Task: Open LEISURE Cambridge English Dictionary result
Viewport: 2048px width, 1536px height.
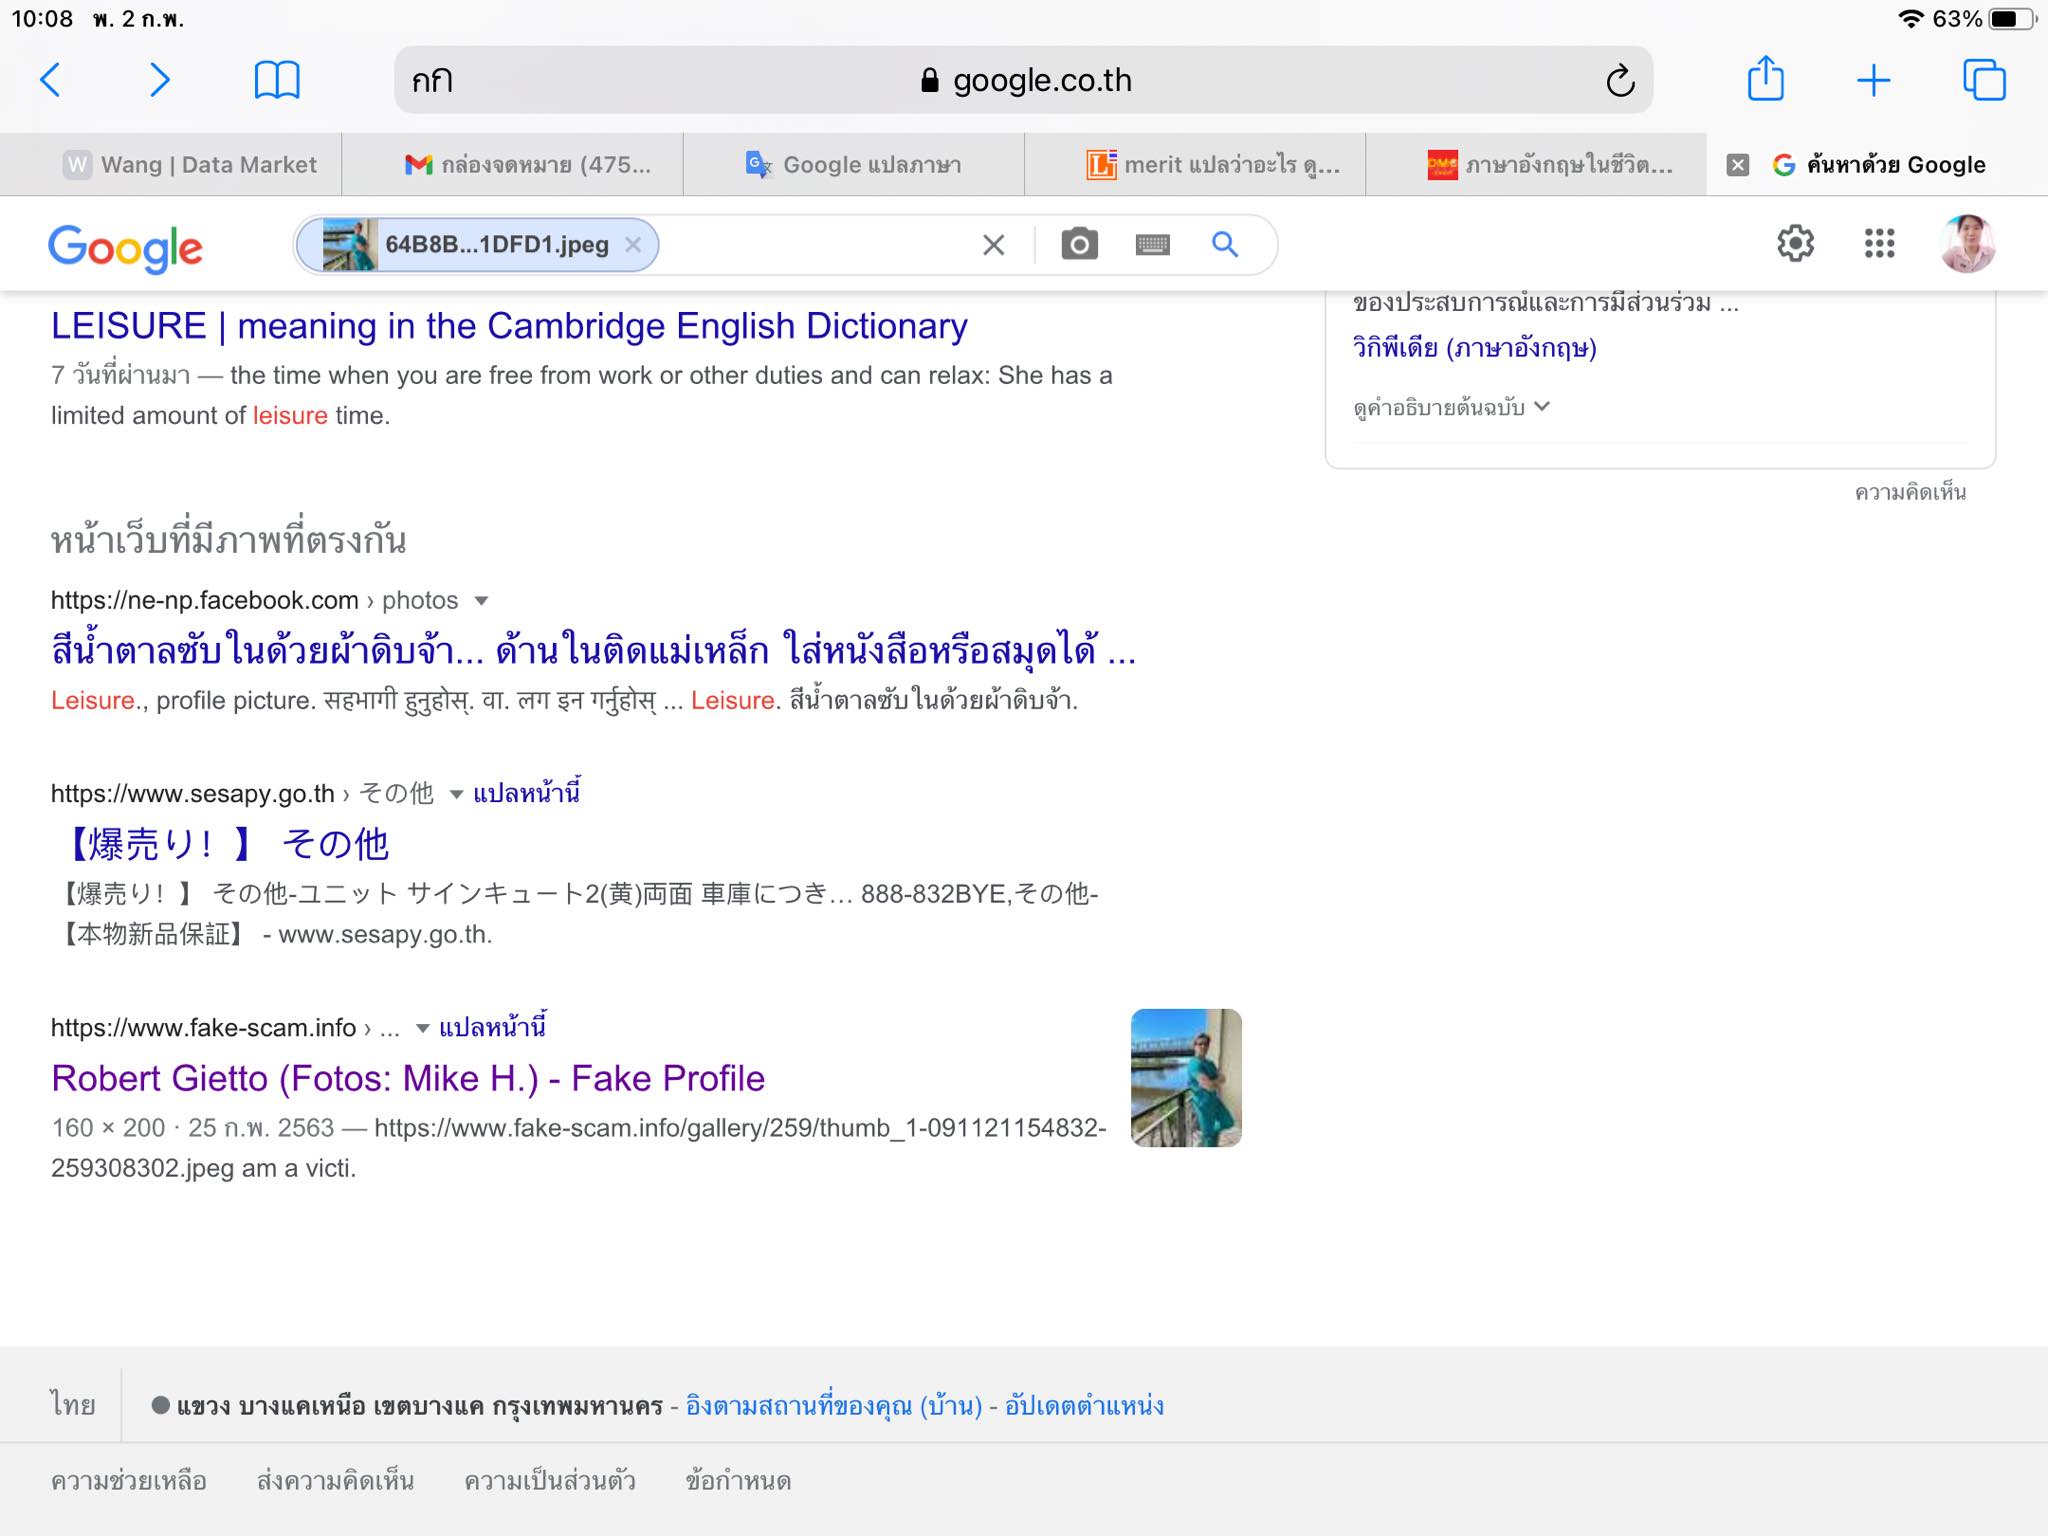Action: click(x=509, y=326)
